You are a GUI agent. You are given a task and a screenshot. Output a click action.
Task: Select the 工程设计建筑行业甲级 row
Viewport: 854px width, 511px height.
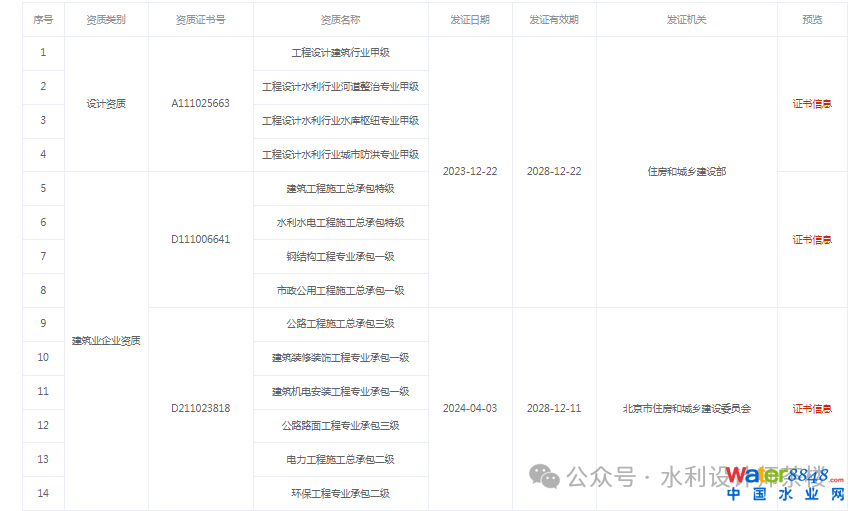tap(340, 52)
